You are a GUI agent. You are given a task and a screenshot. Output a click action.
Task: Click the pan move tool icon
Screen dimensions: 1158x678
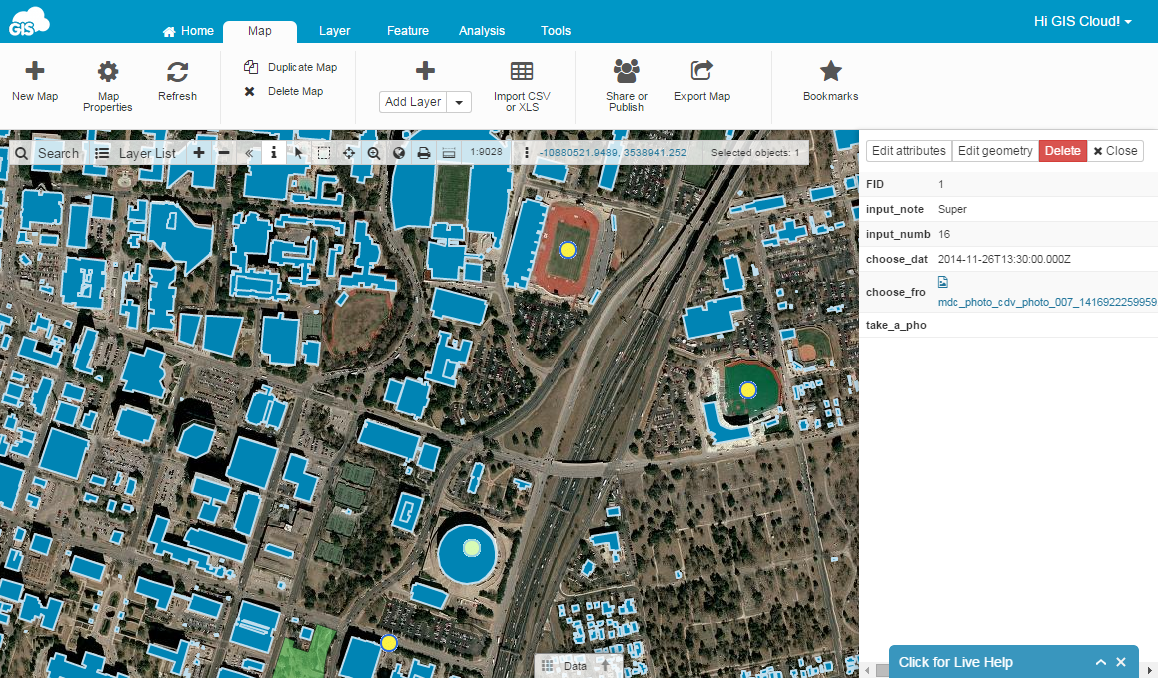349,153
